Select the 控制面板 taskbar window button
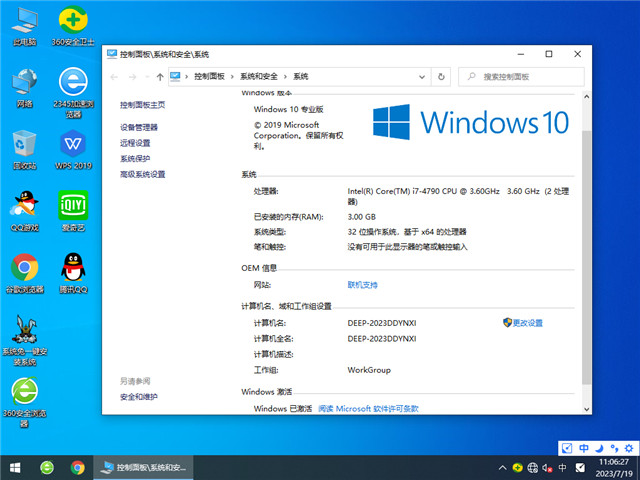This screenshot has height=480, width=640. point(143,467)
